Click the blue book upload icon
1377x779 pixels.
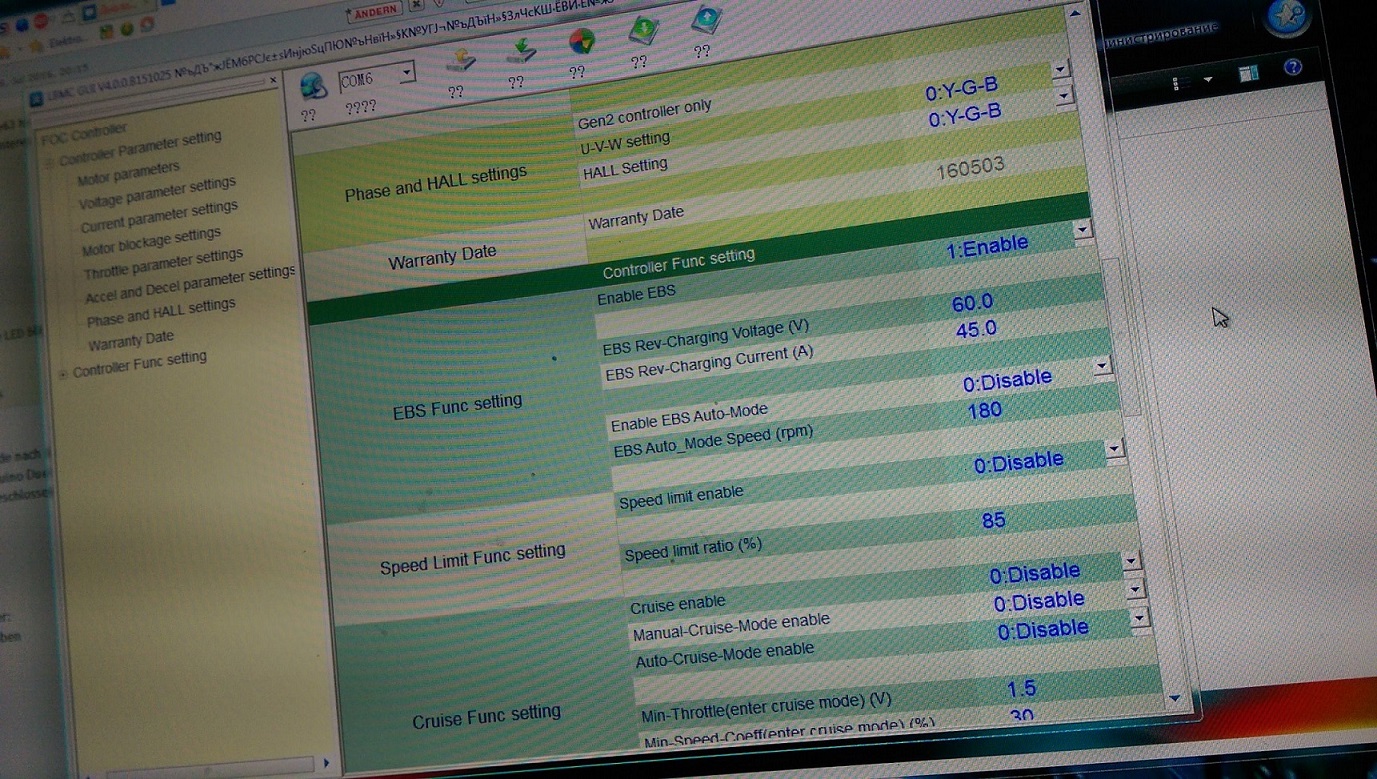[x=707, y=20]
